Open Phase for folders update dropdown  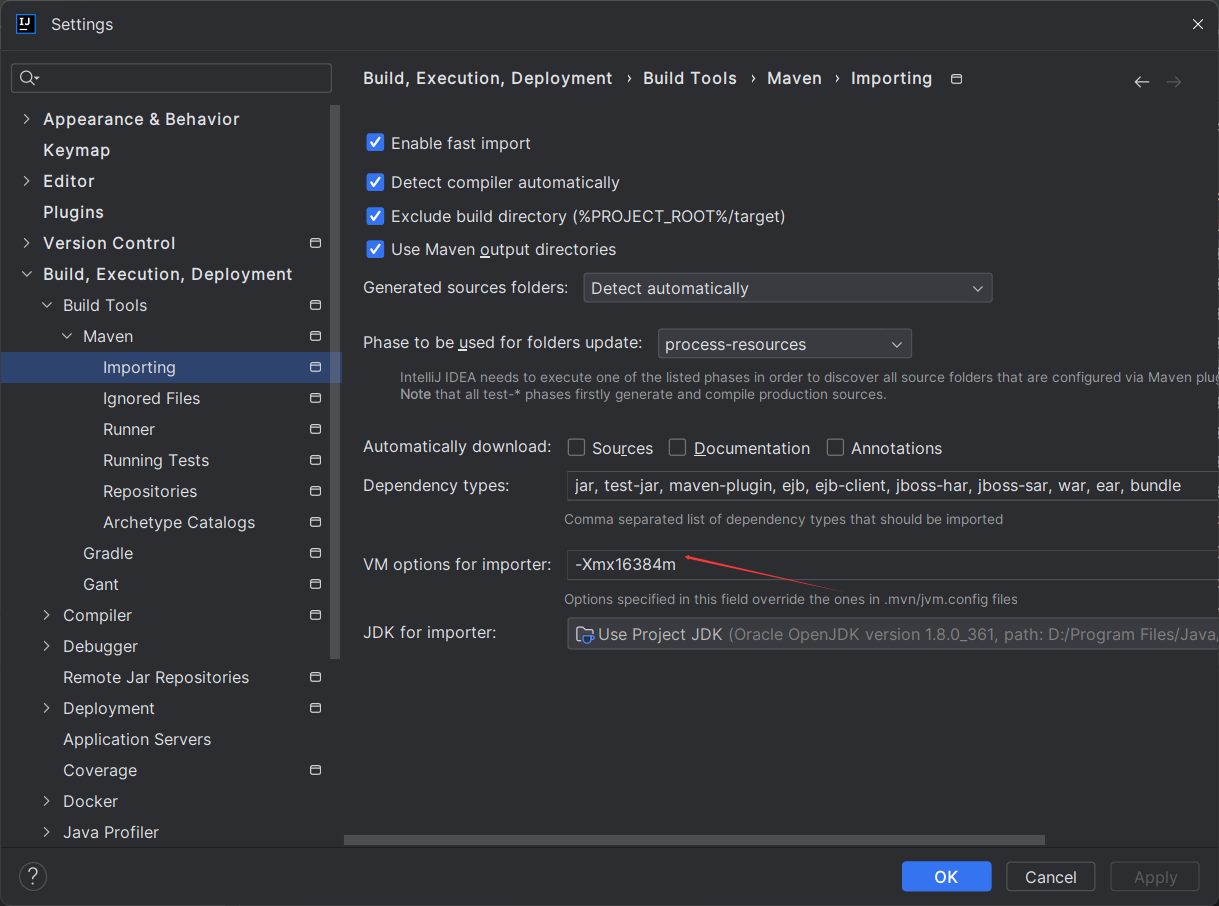(x=785, y=344)
